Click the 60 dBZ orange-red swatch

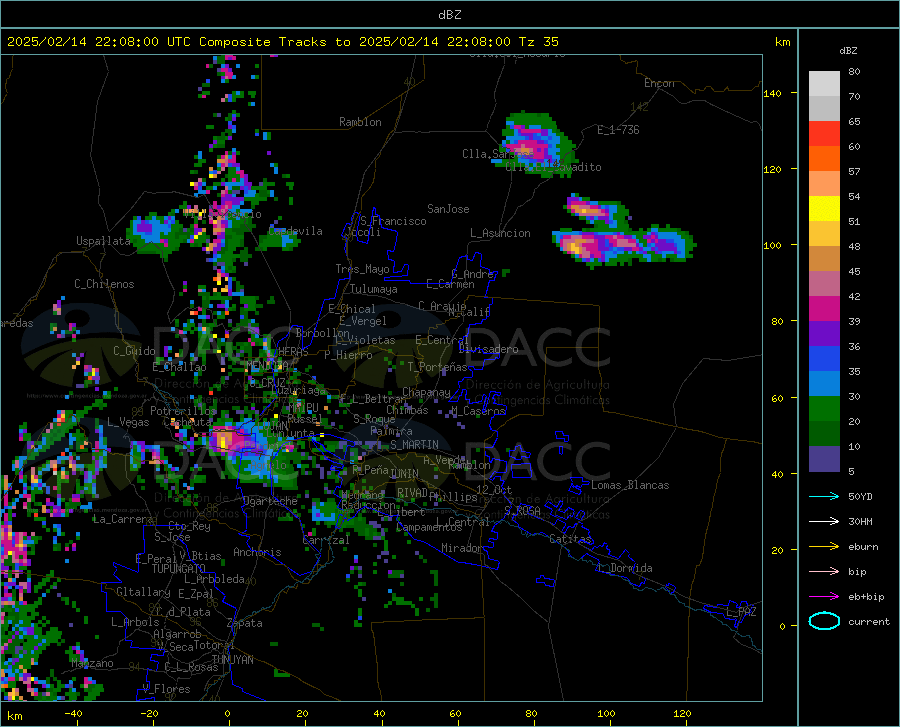click(x=824, y=158)
